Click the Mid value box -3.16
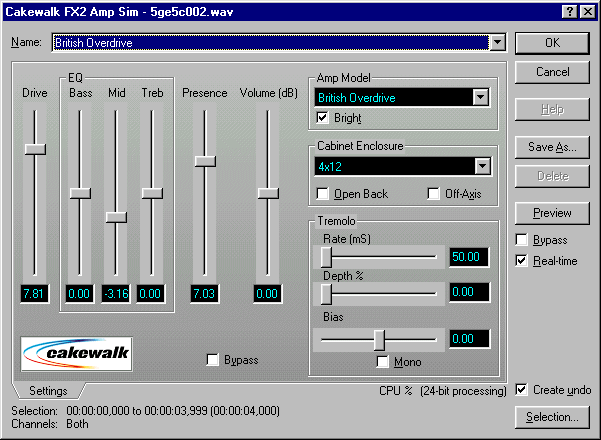 point(116,294)
